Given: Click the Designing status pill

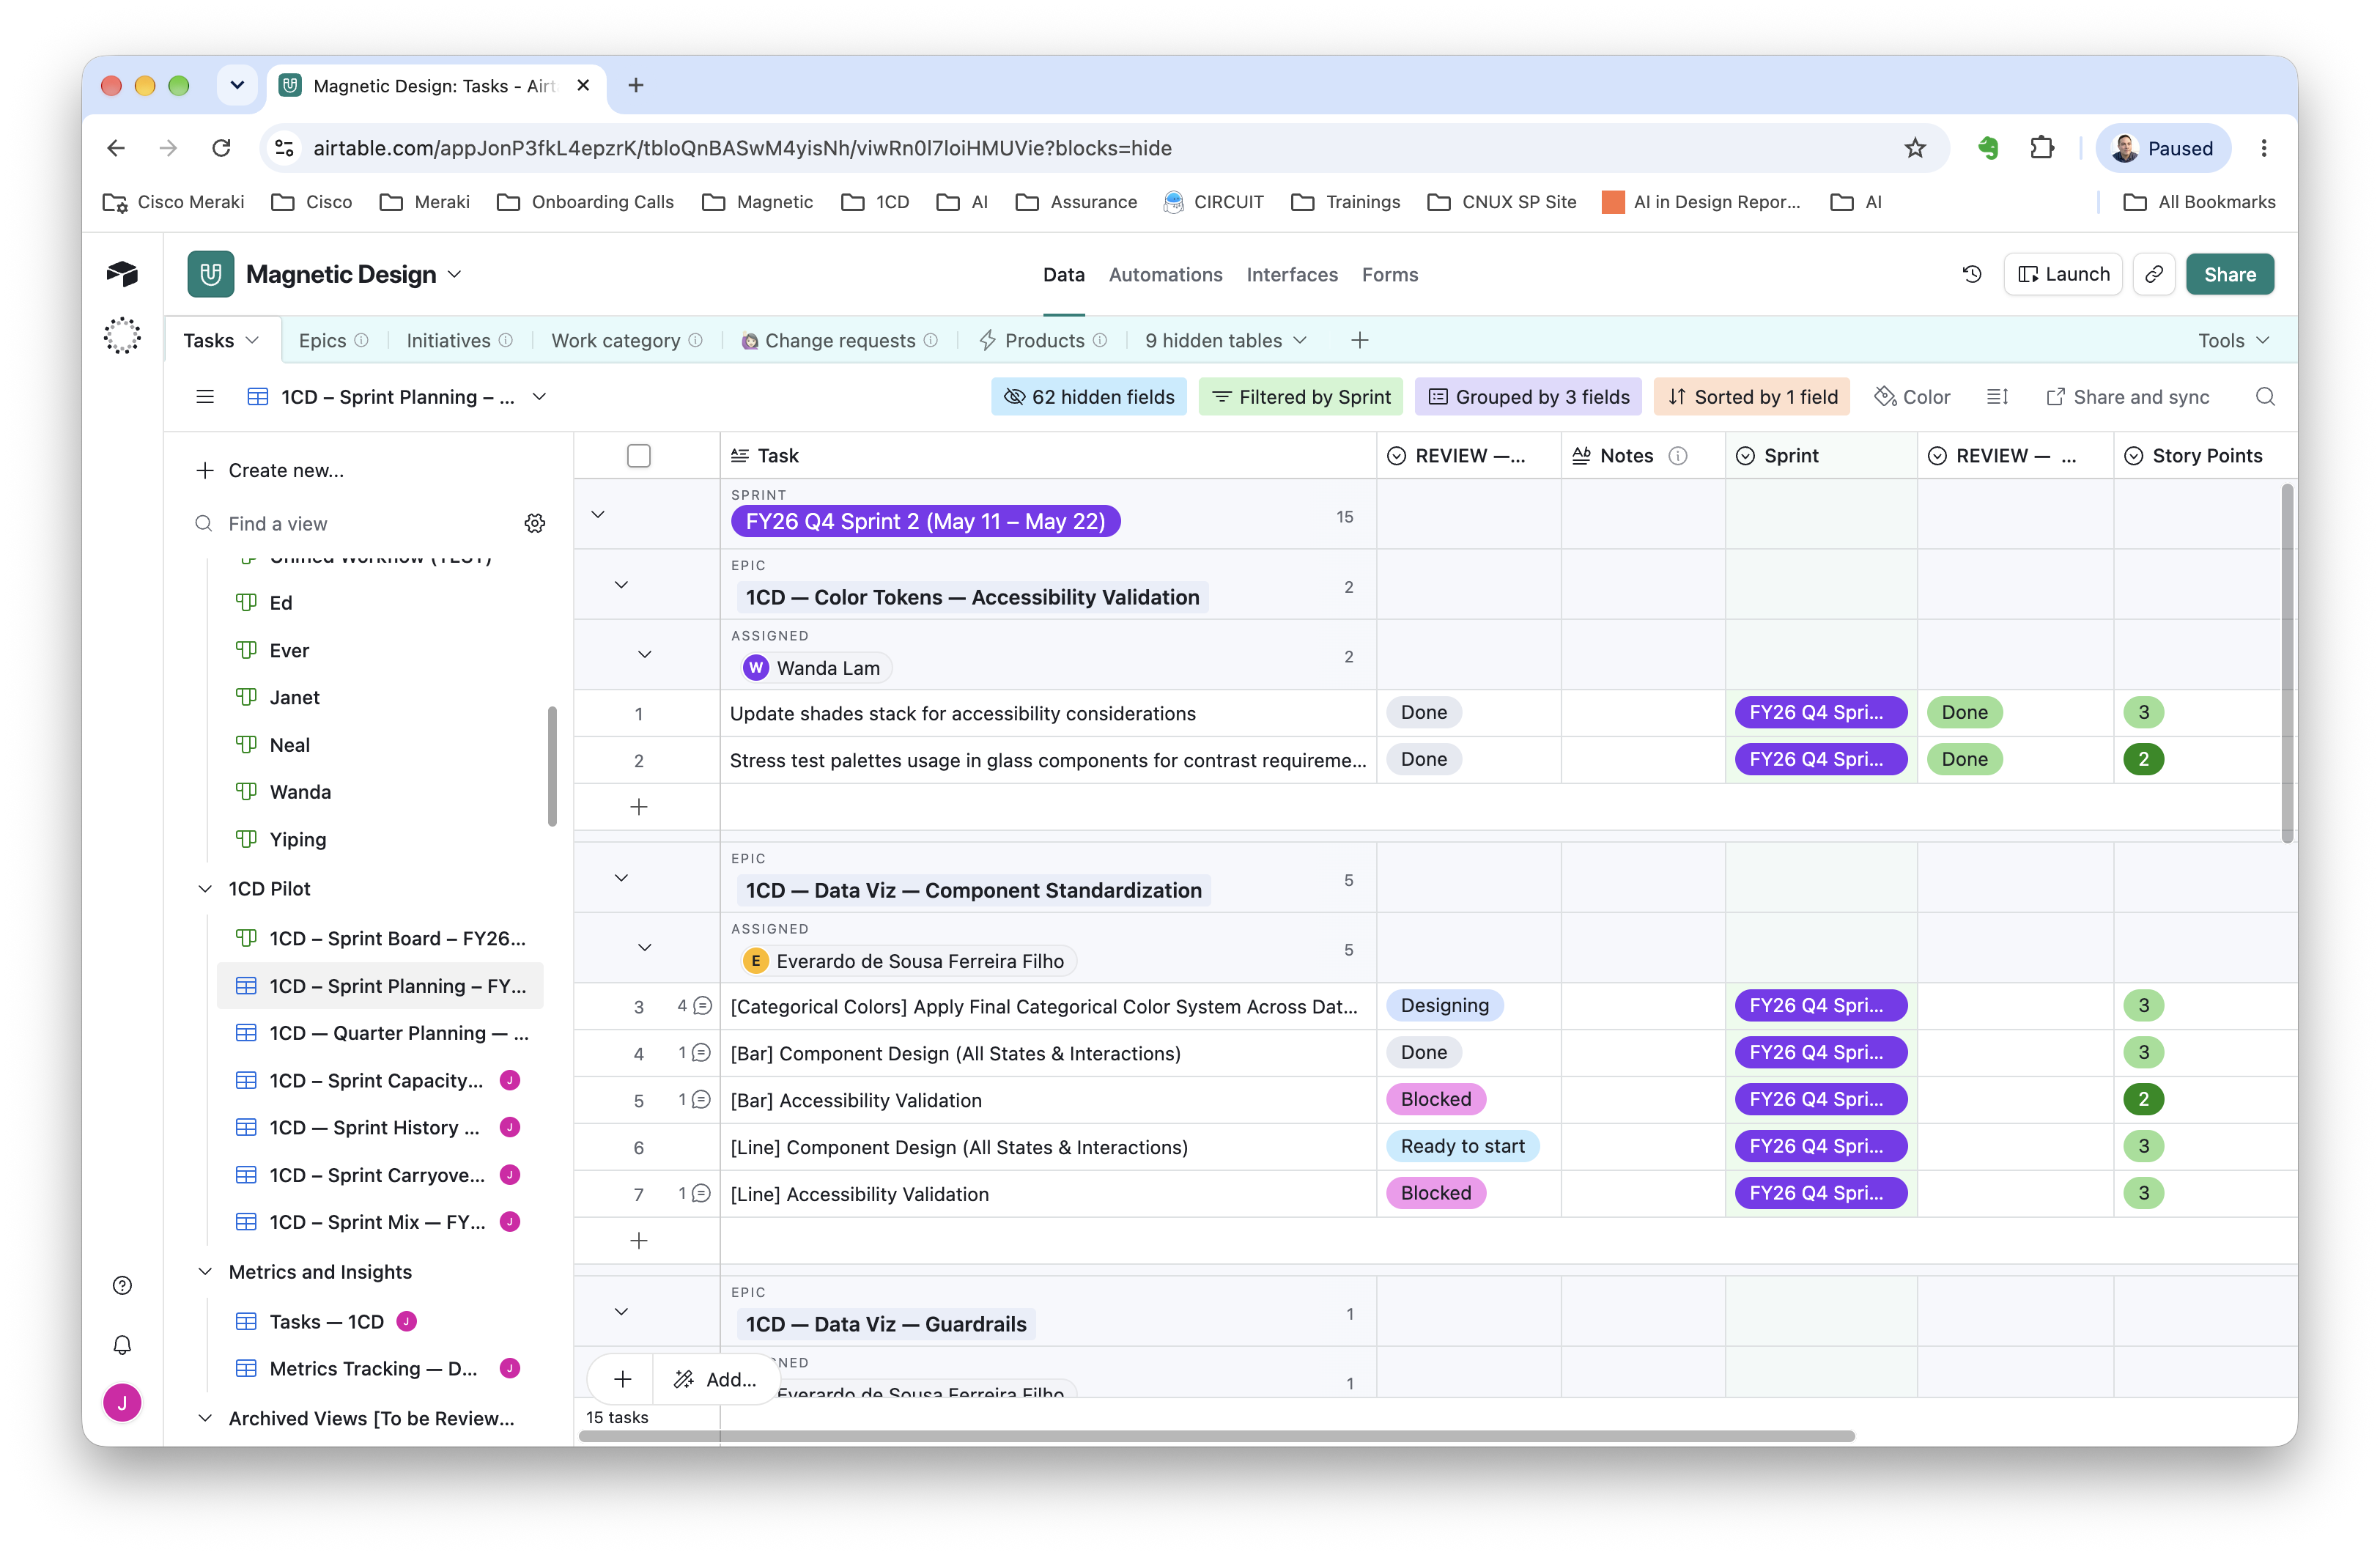Looking at the screenshot, I should (x=1444, y=1005).
